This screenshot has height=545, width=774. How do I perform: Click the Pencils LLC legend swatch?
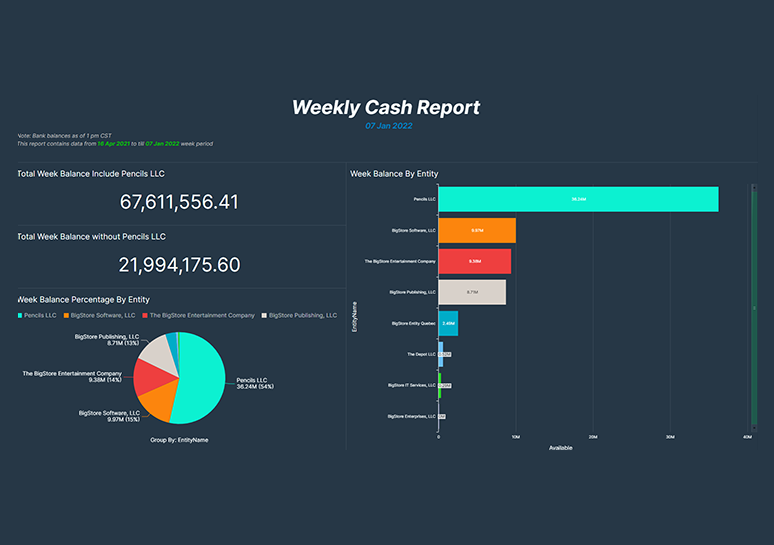(20, 315)
